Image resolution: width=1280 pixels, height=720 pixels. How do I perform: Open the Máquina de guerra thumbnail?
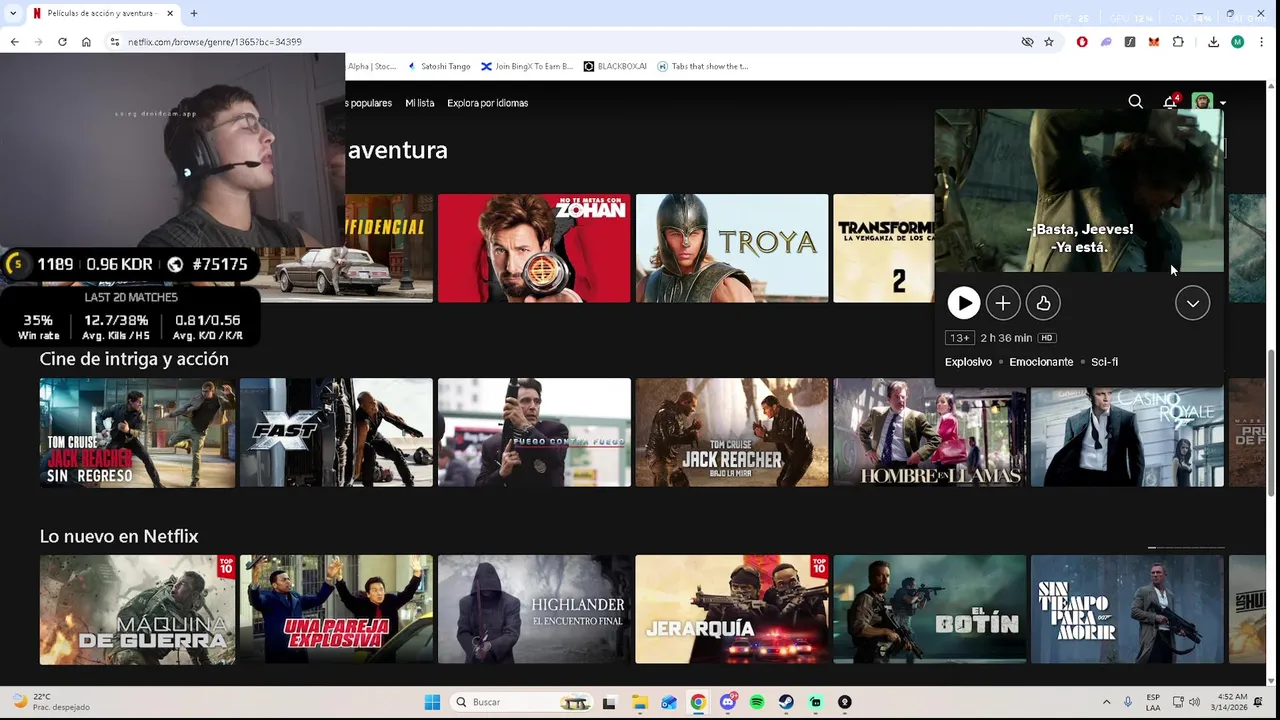tap(137, 610)
